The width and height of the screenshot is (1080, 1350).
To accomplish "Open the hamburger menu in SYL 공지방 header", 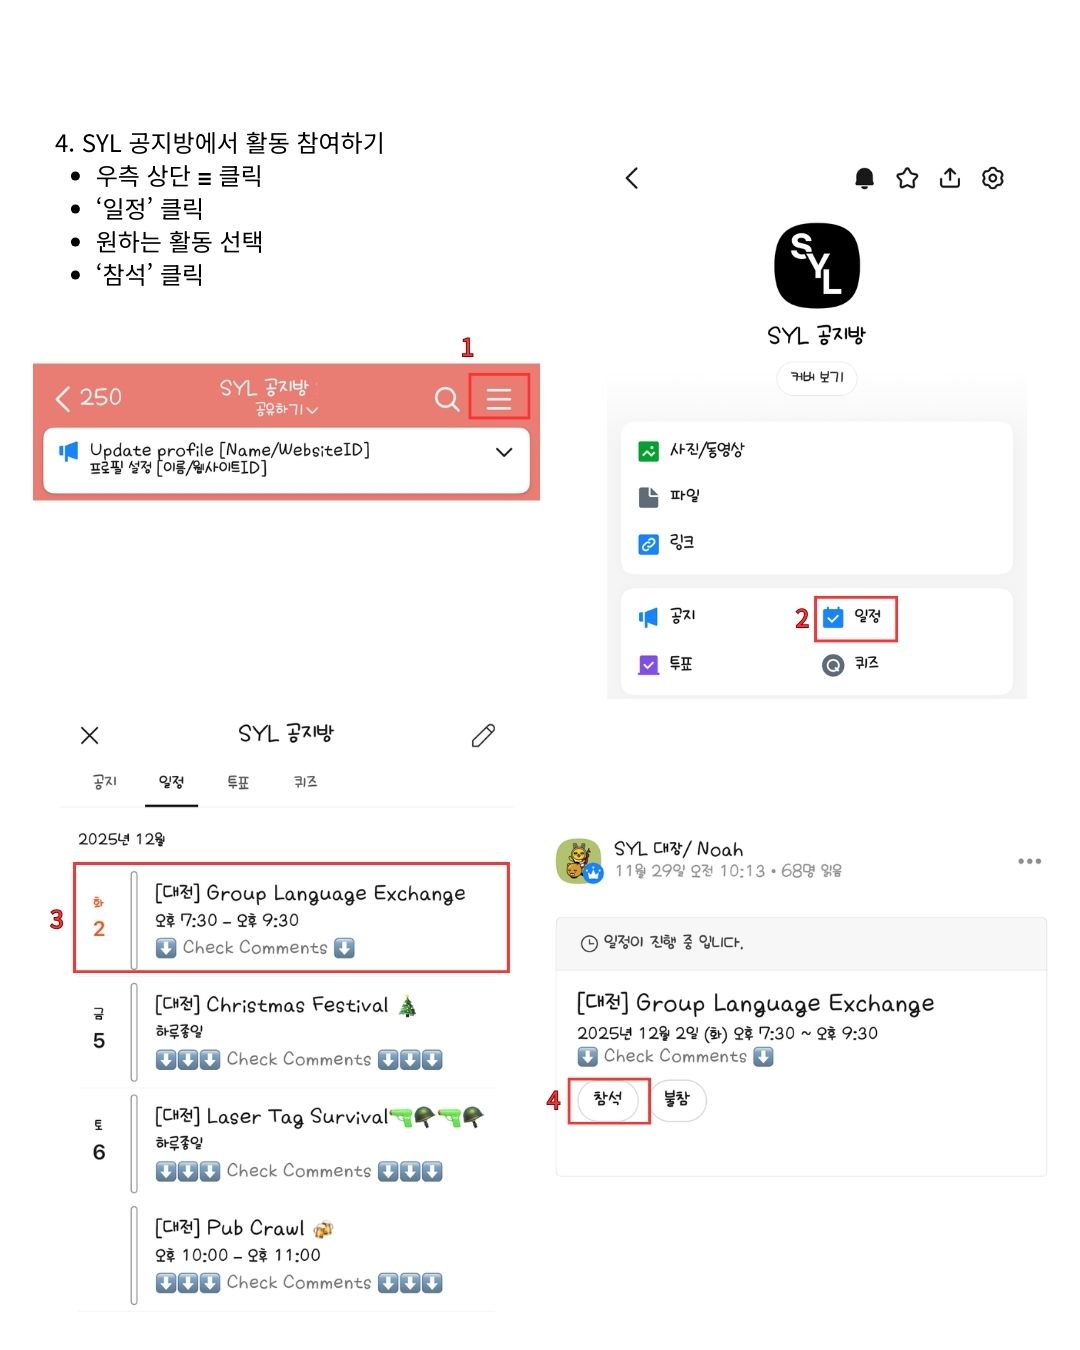I will [x=499, y=398].
